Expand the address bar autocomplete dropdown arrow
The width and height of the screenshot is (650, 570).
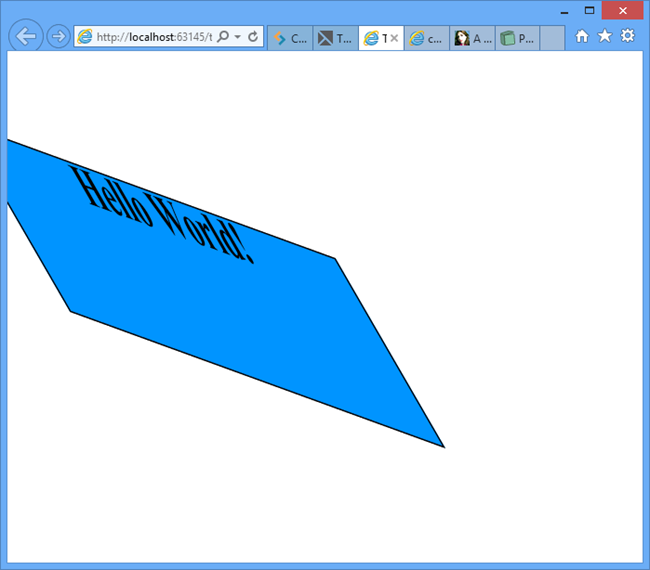238,37
